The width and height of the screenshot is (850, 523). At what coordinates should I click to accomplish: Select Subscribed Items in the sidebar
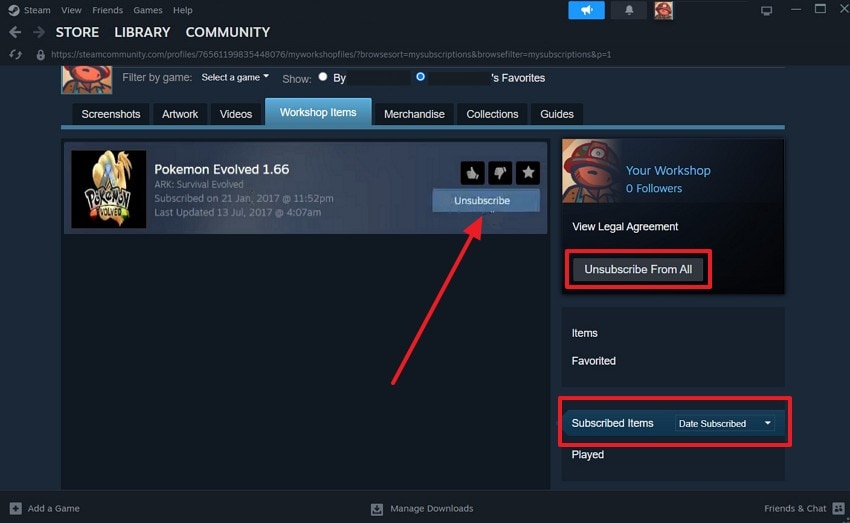pyautogui.click(x=613, y=423)
